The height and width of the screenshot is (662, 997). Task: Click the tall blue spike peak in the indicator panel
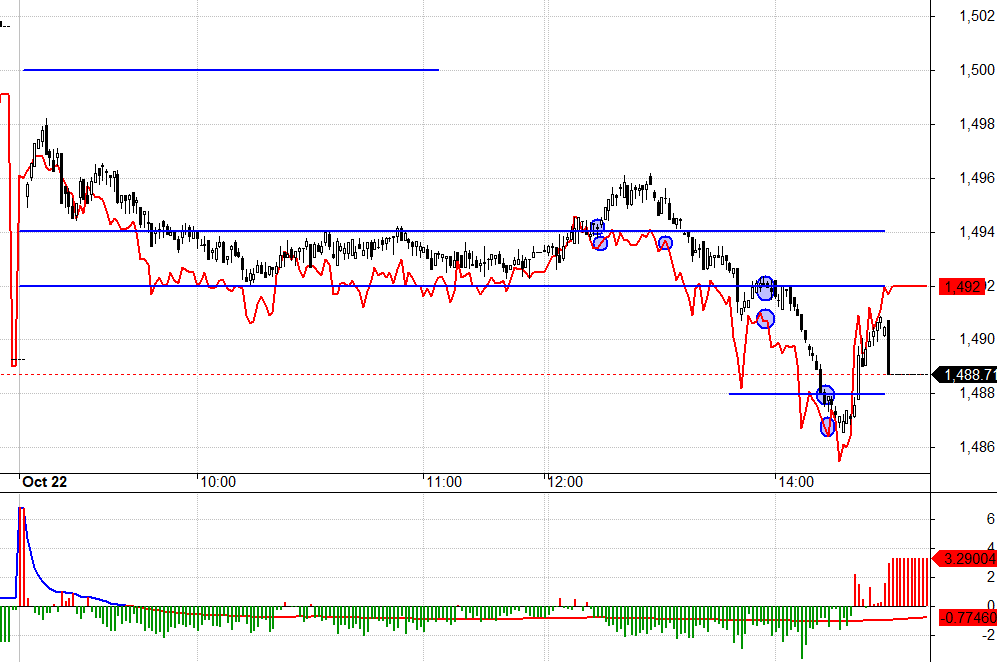coord(21,510)
